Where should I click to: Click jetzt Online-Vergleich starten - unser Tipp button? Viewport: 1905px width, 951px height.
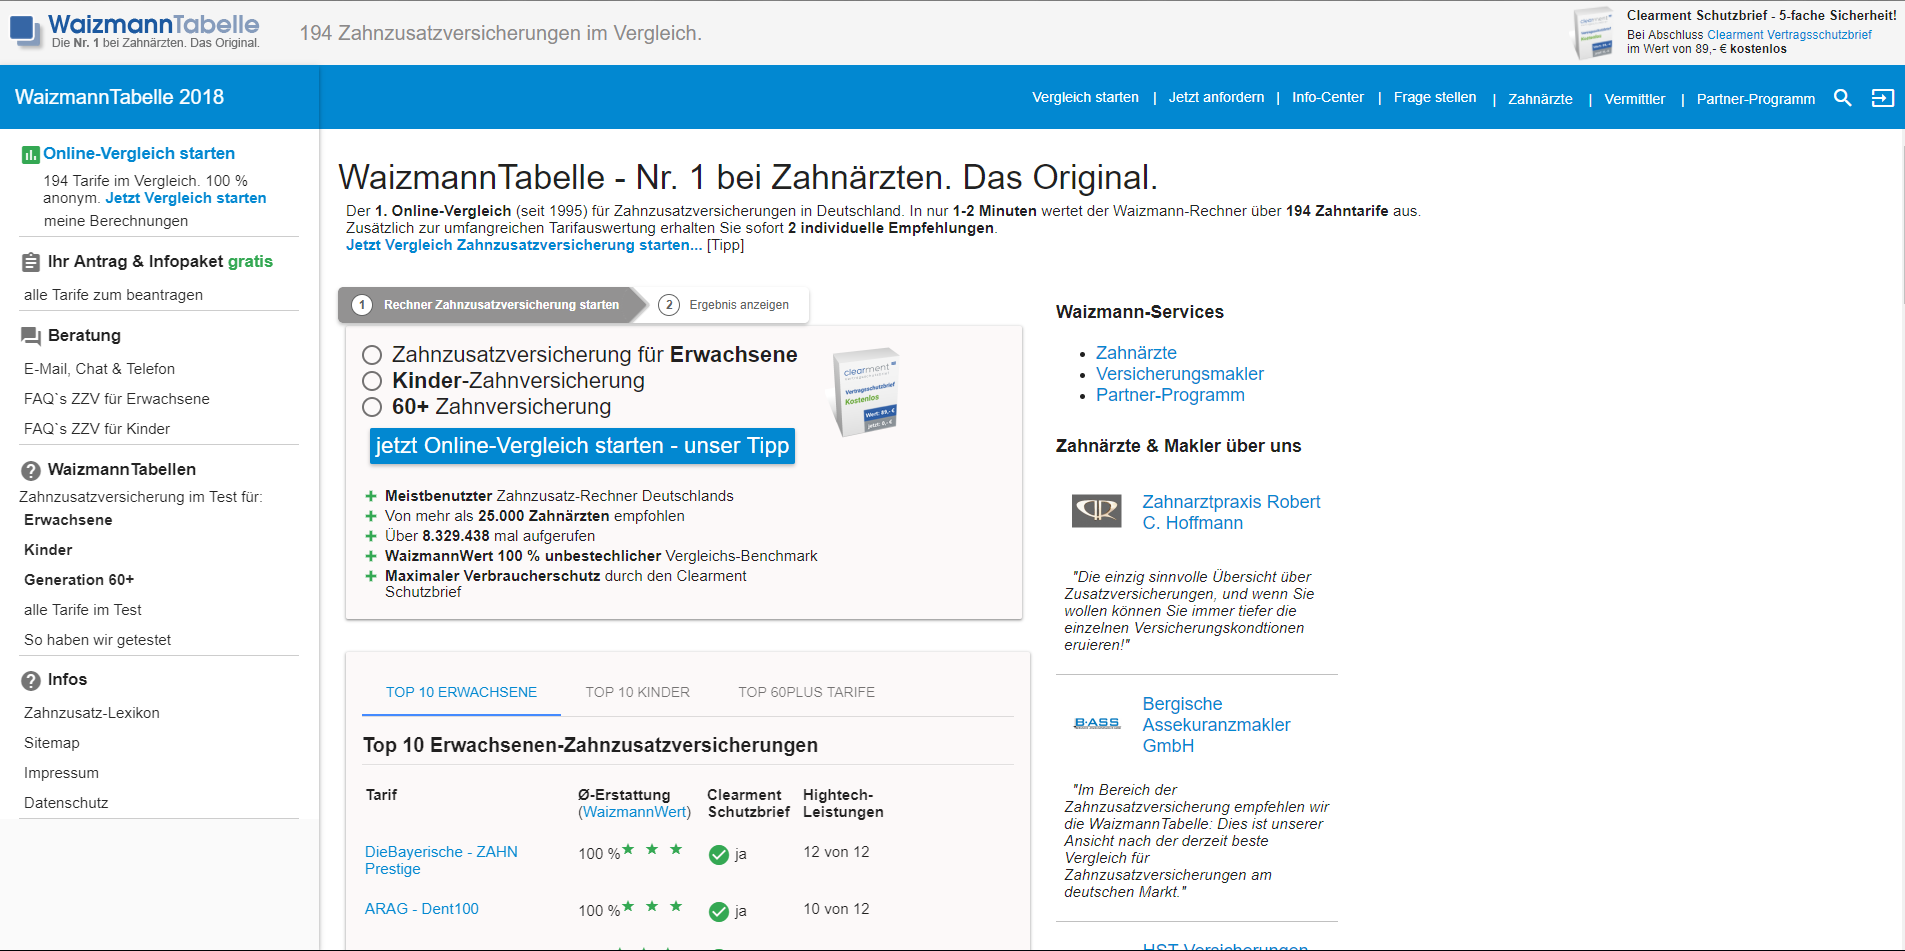pyautogui.click(x=582, y=446)
